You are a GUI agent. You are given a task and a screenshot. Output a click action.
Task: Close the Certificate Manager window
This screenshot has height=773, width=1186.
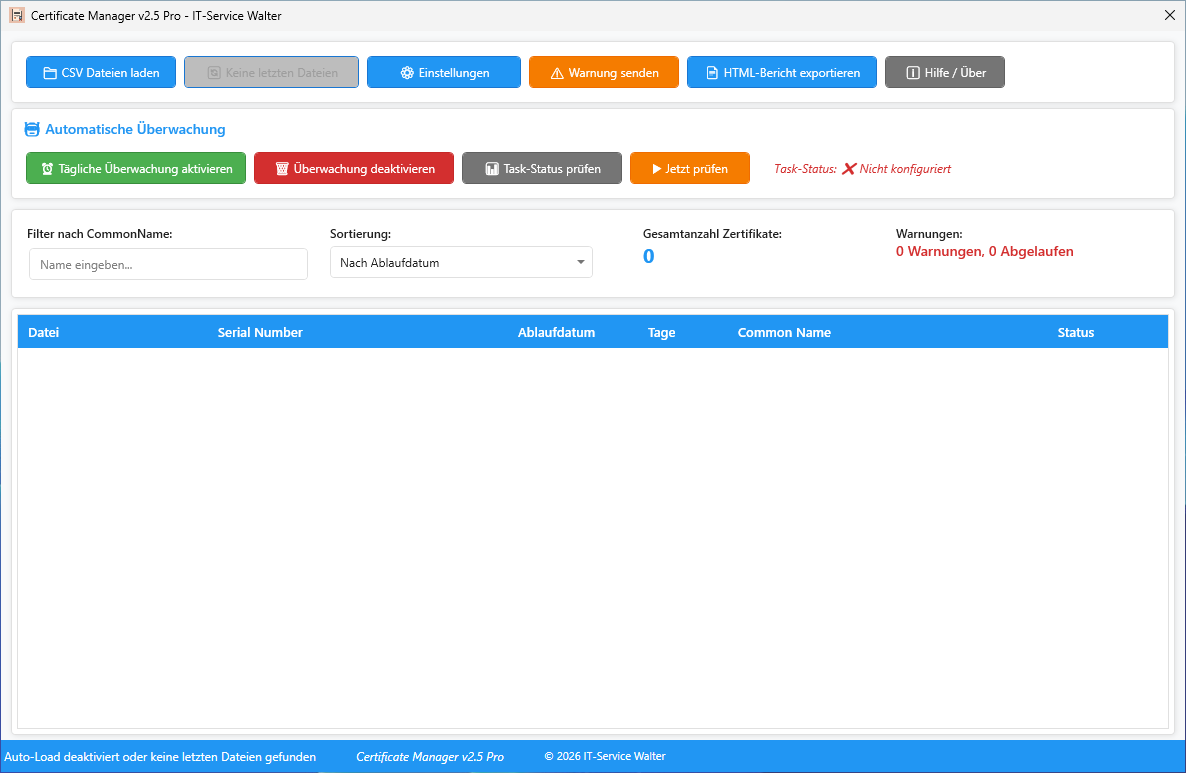click(1169, 15)
